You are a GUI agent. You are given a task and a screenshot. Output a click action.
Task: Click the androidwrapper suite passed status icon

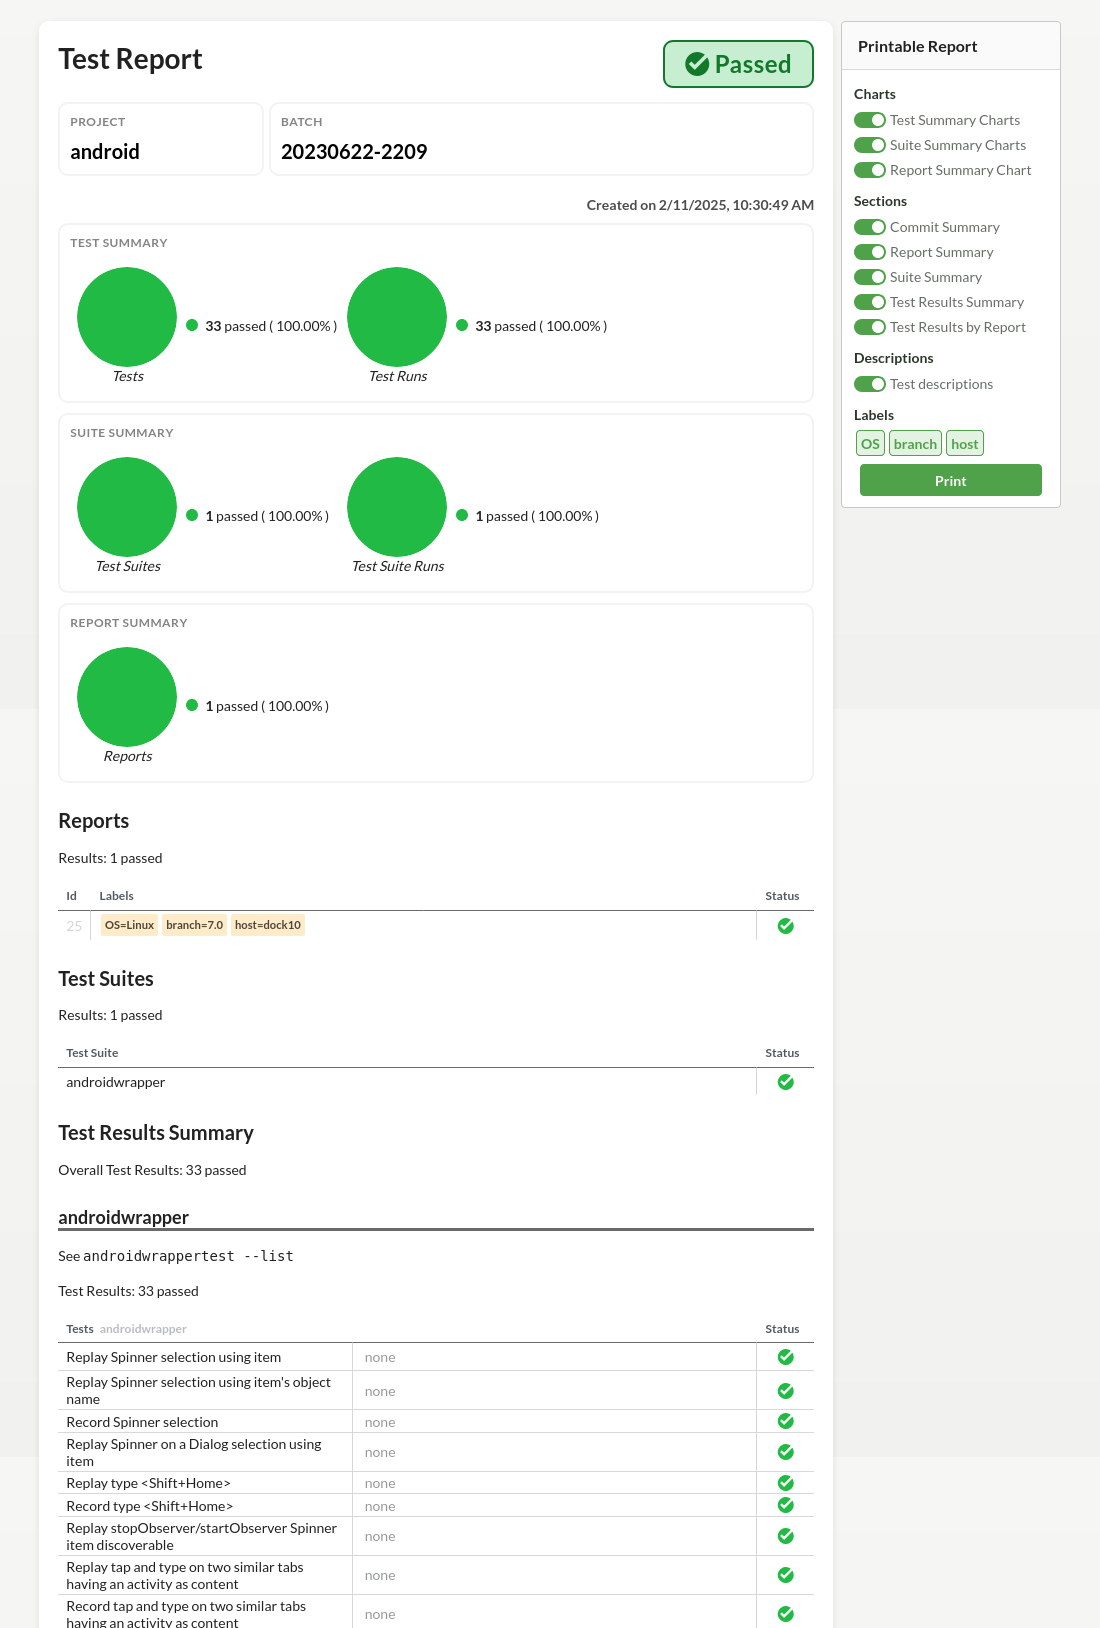coord(785,1082)
